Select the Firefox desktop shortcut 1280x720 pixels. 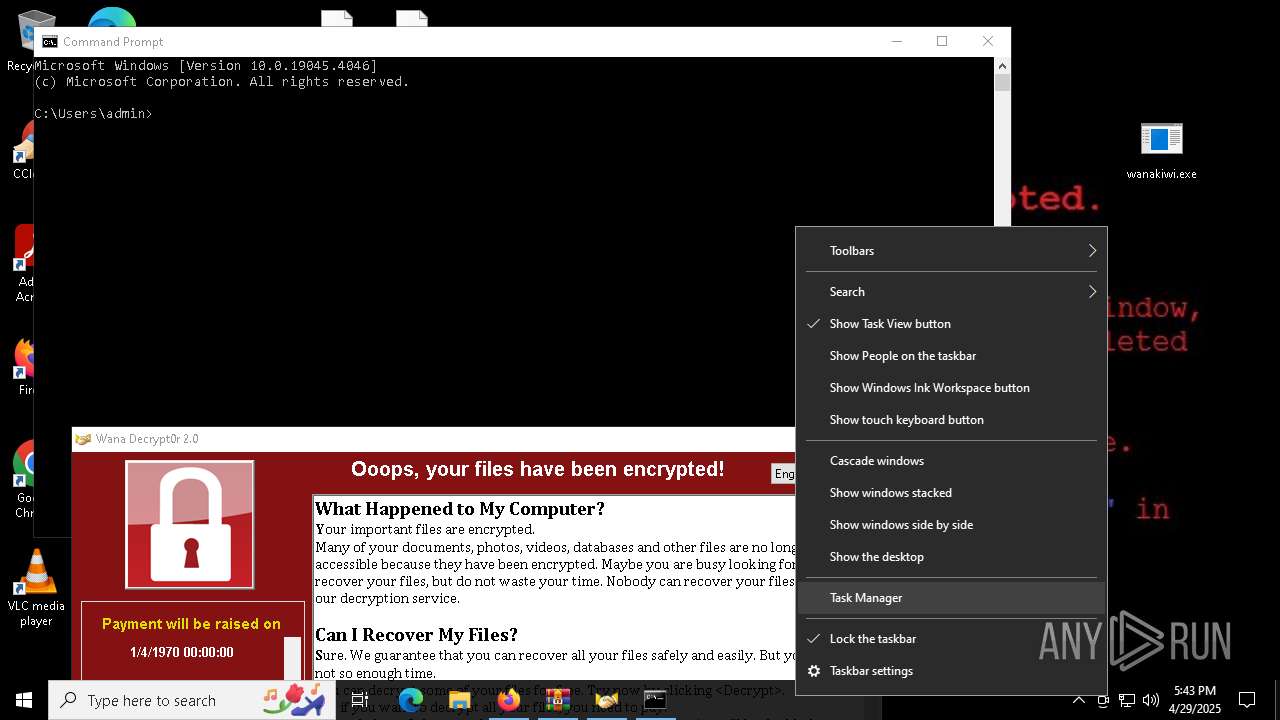click(x=24, y=367)
